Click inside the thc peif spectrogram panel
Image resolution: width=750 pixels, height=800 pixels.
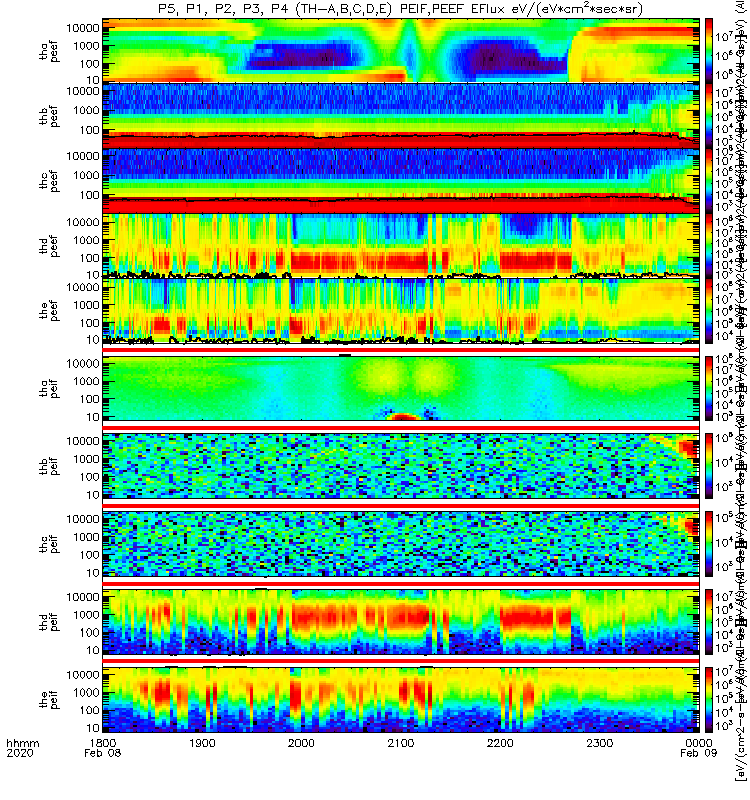(401, 544)
